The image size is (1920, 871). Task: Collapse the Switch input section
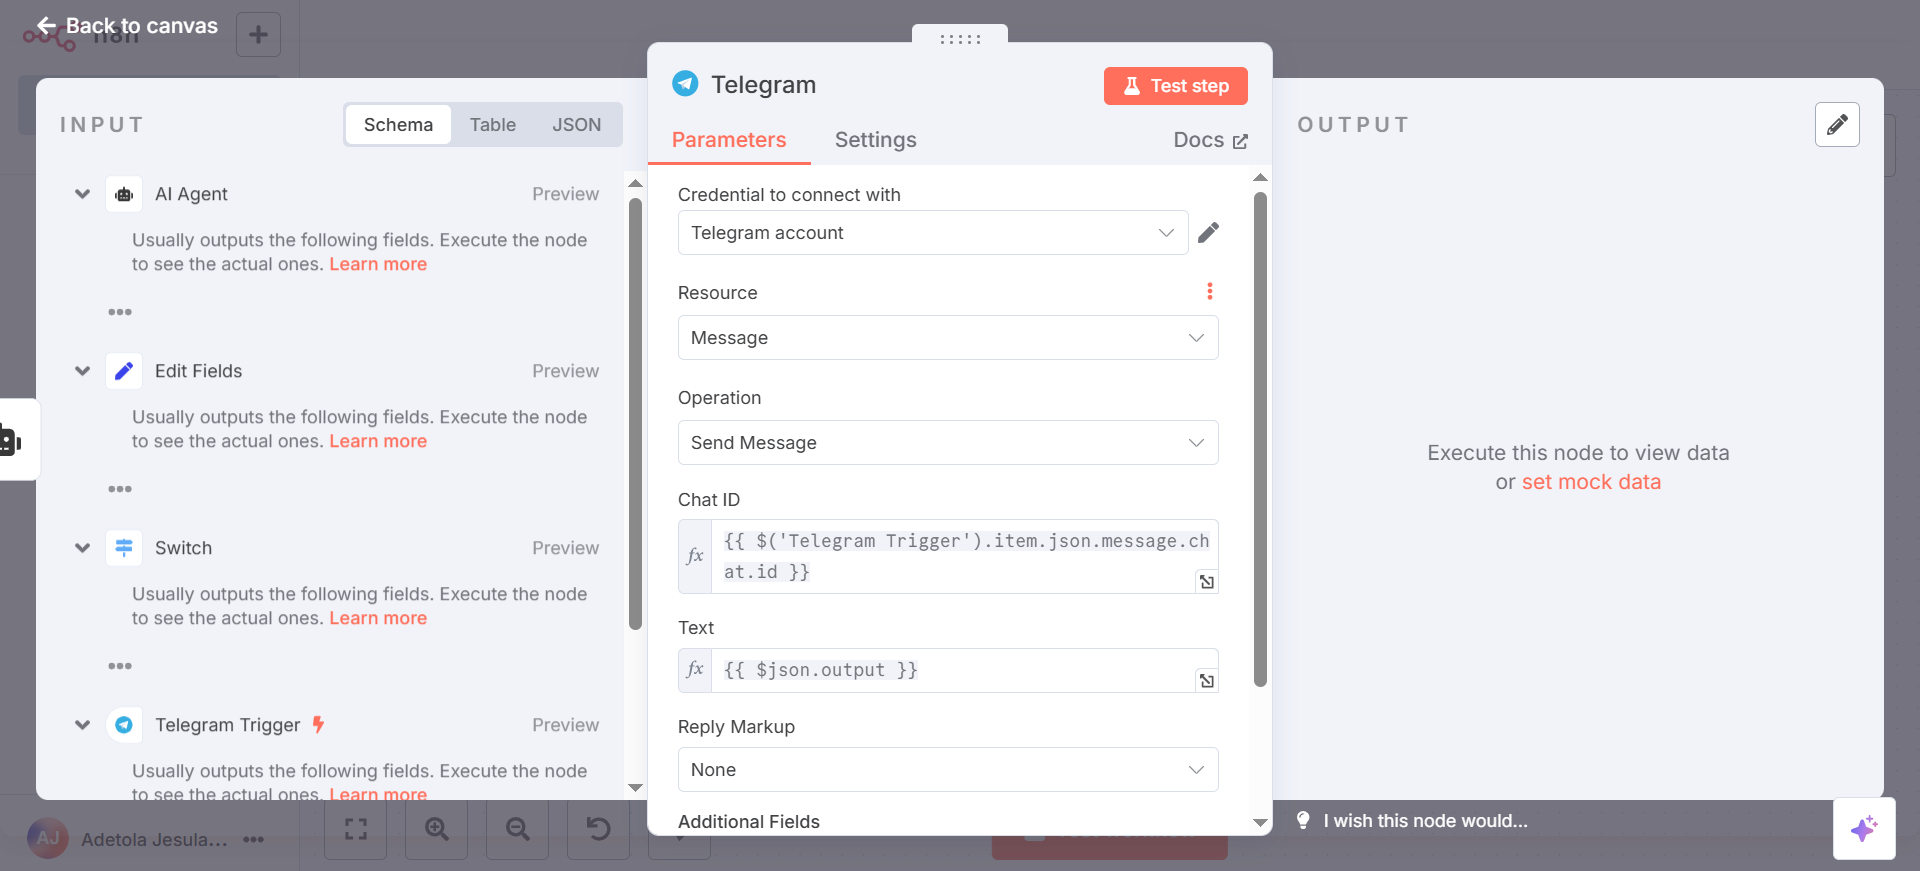click(83, 548)
